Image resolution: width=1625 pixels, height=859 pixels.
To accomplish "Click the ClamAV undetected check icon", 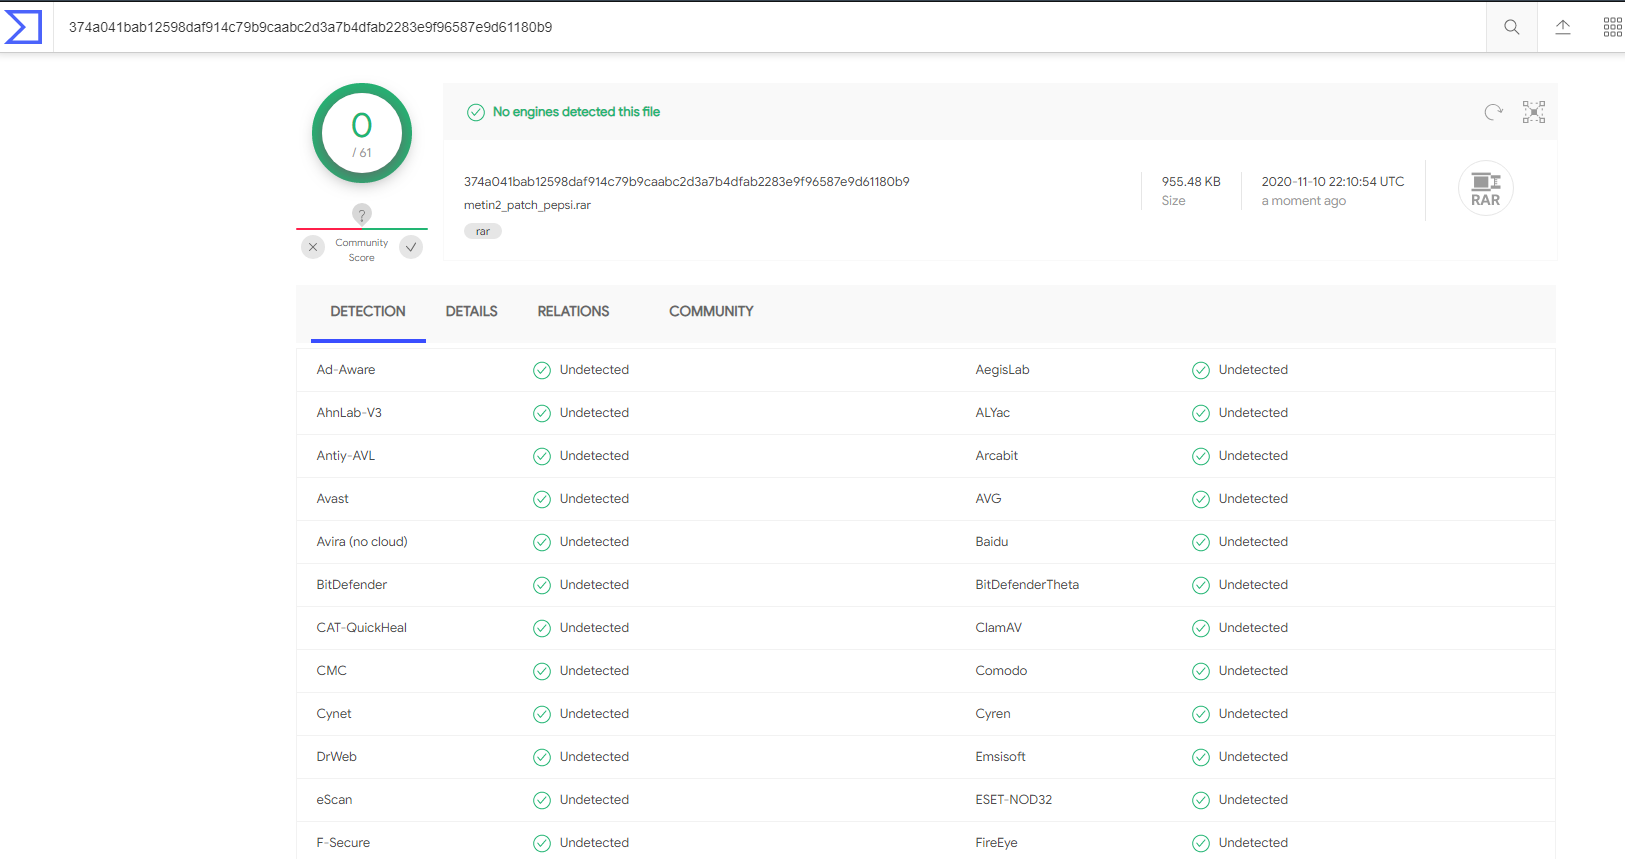I will tap(1201, 628).
